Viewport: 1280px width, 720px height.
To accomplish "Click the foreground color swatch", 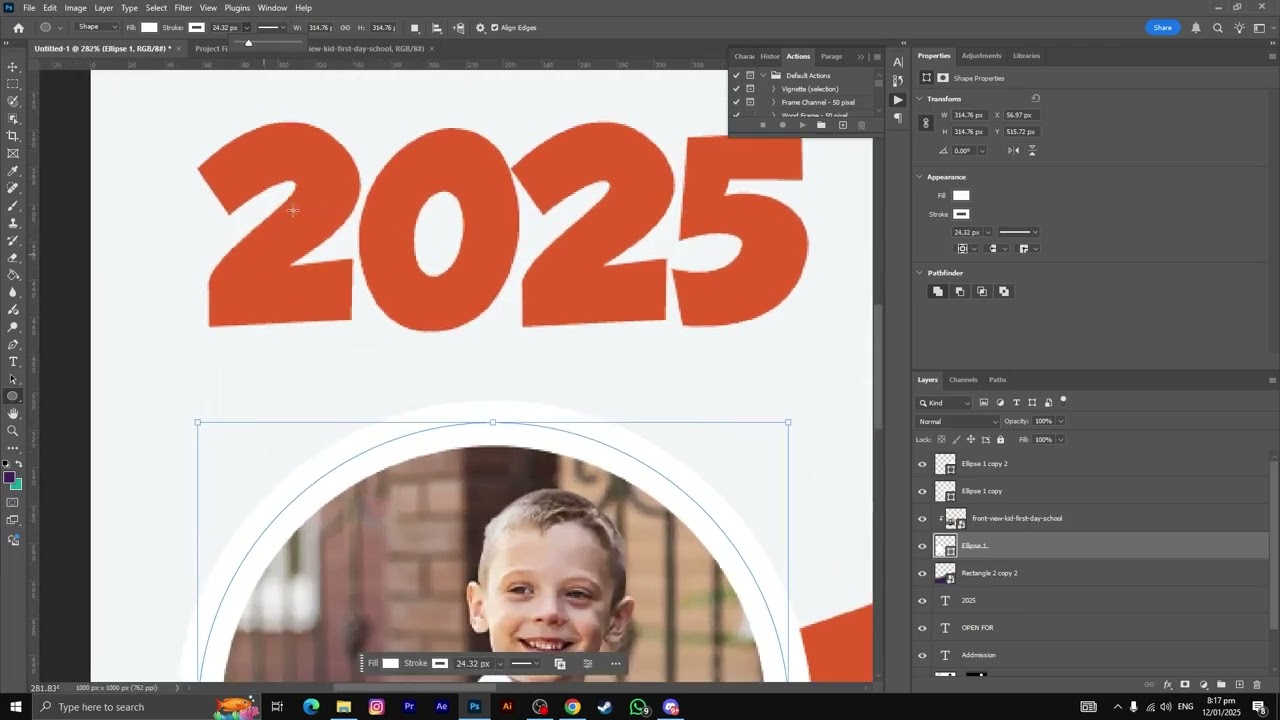I will coord(9,478).
